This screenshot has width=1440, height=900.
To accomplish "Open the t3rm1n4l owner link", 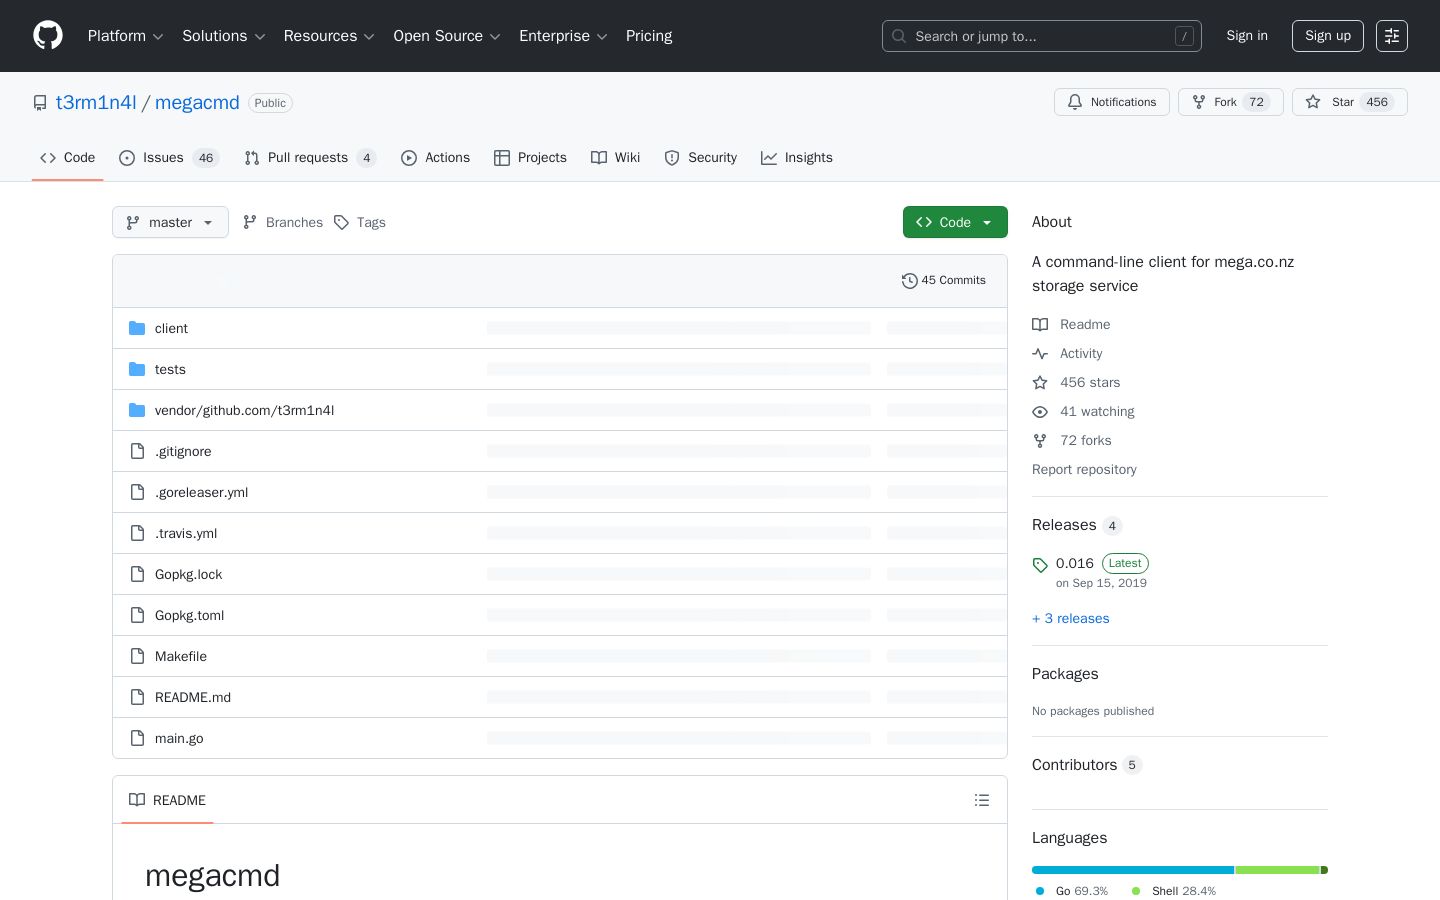I will (96, 103).
